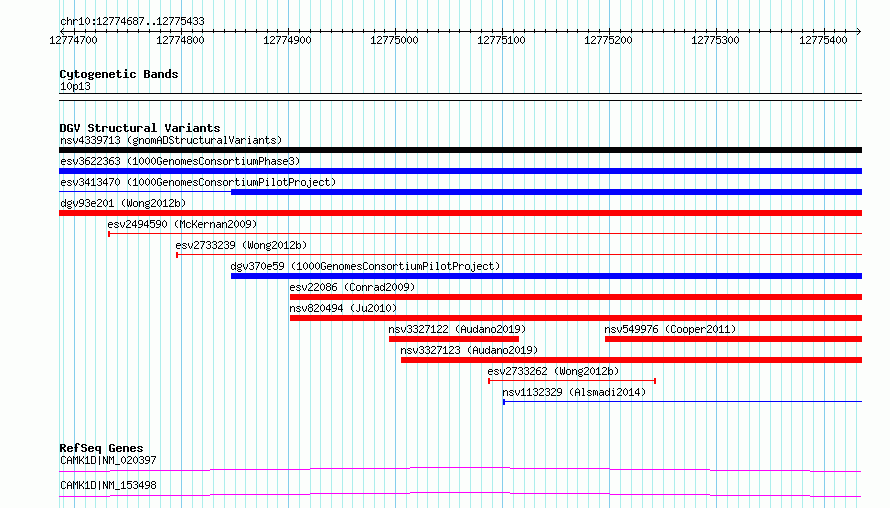
Task: Click the magenta line under CAMK1D|NM_020397
Action: click(460, 469)
